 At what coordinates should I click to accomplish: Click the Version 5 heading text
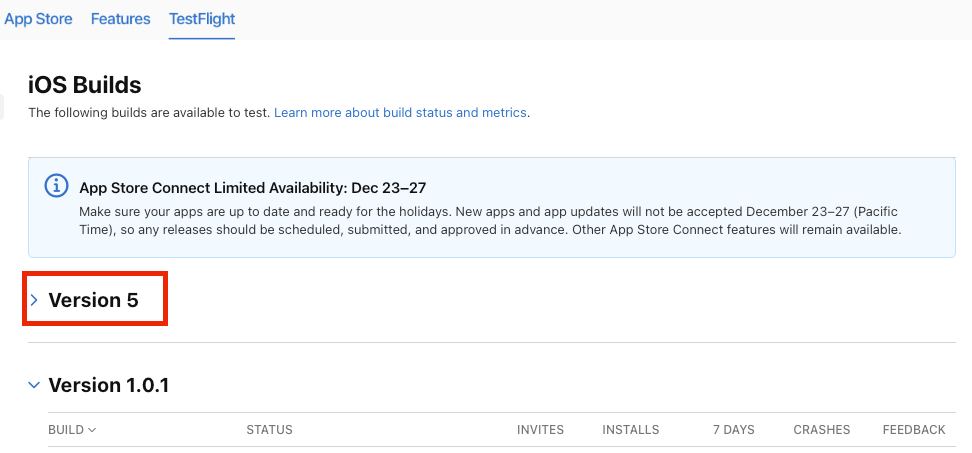coord(94,301)
